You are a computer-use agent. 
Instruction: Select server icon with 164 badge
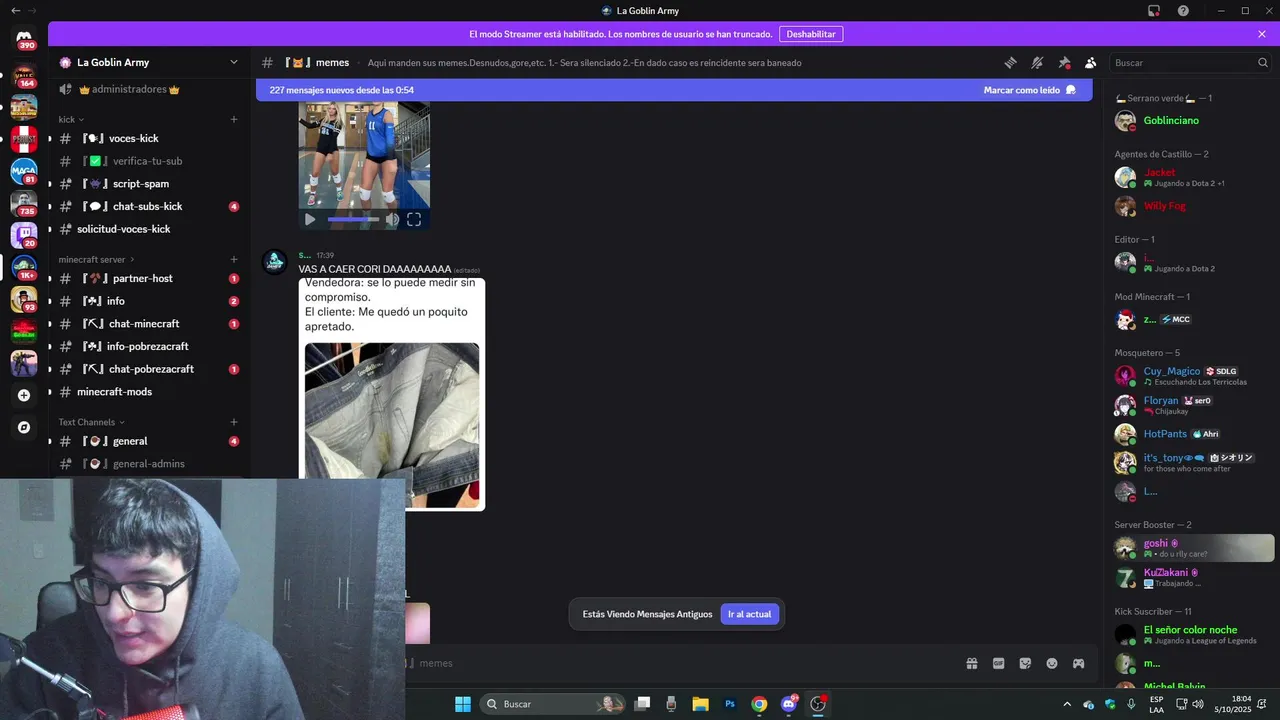(x=24, y=75)
